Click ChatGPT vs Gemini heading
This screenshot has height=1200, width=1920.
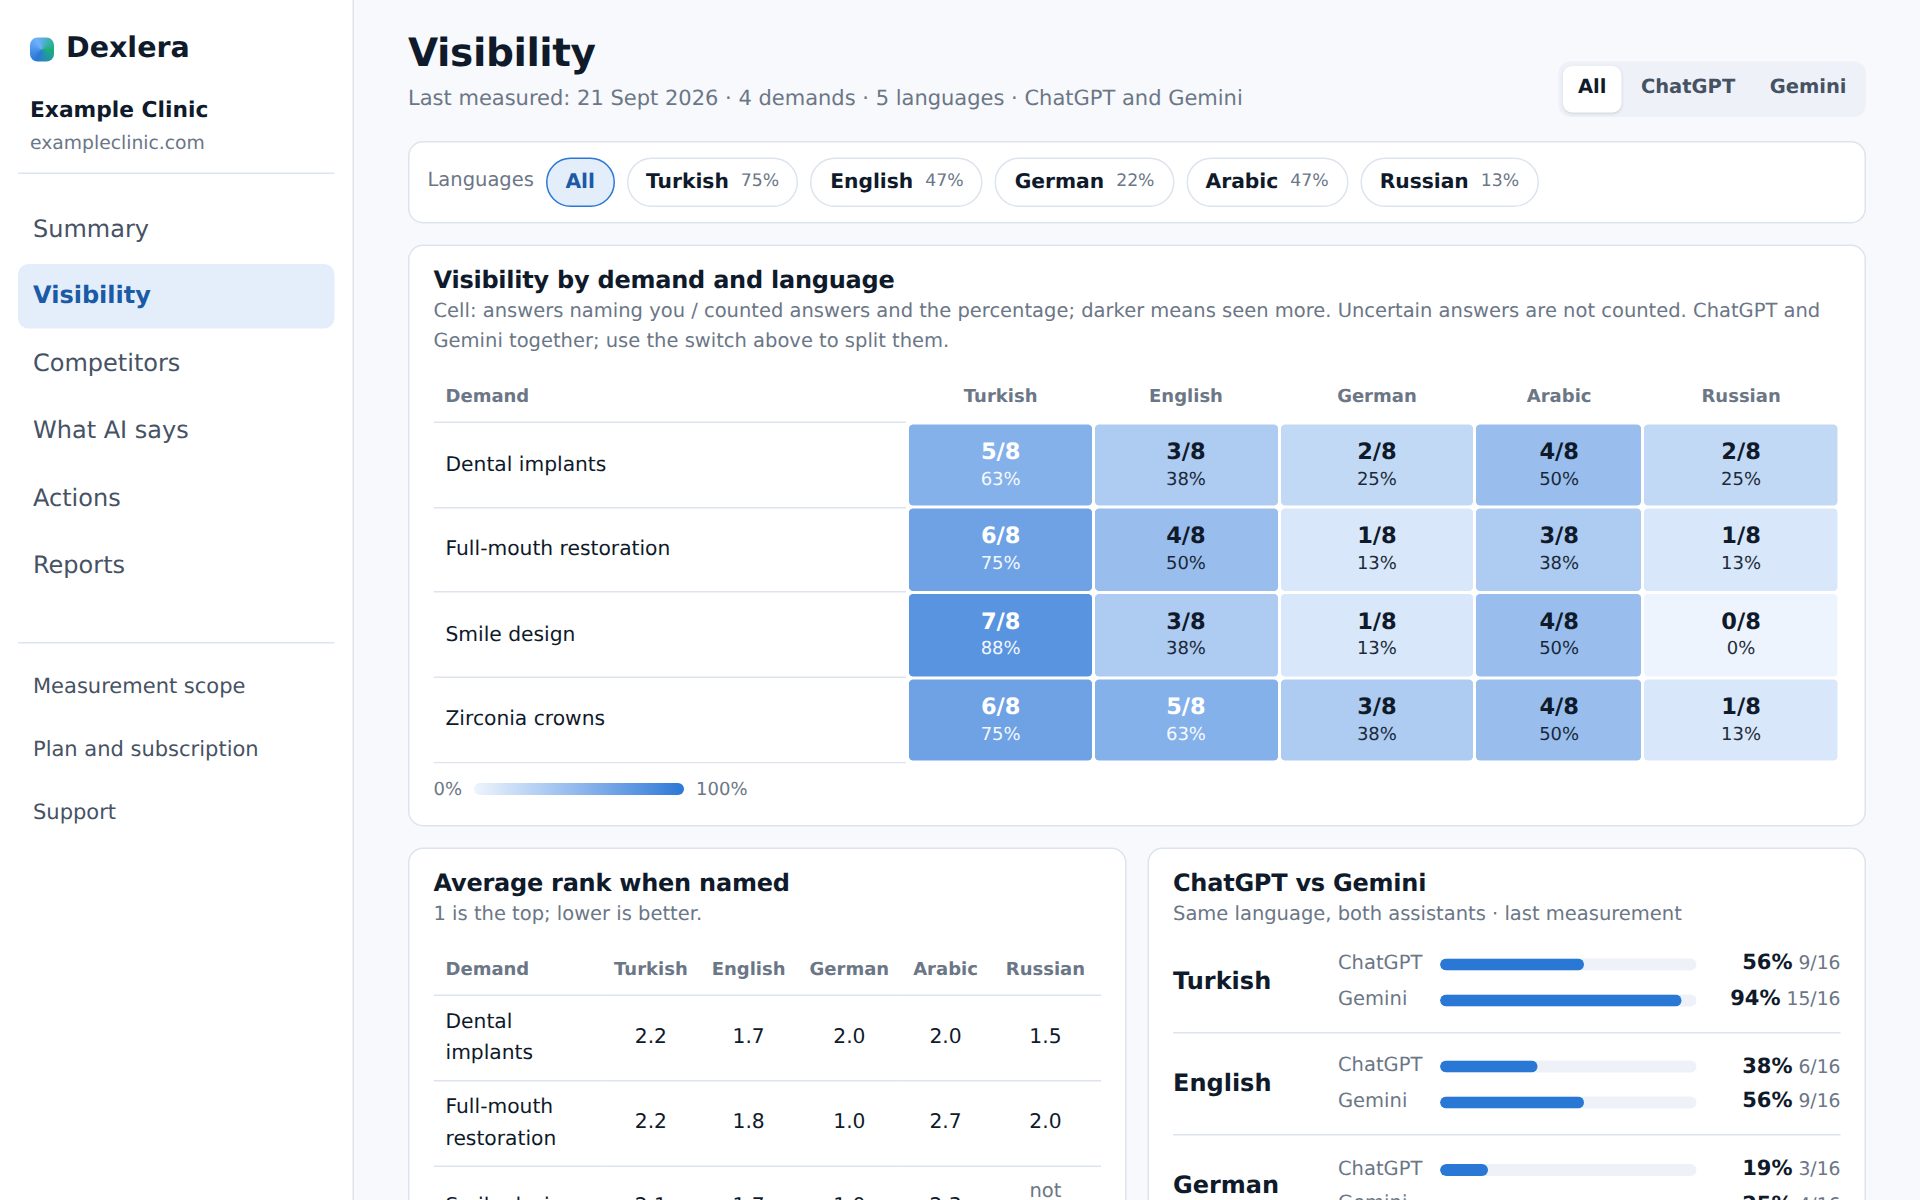[1299, 883]
